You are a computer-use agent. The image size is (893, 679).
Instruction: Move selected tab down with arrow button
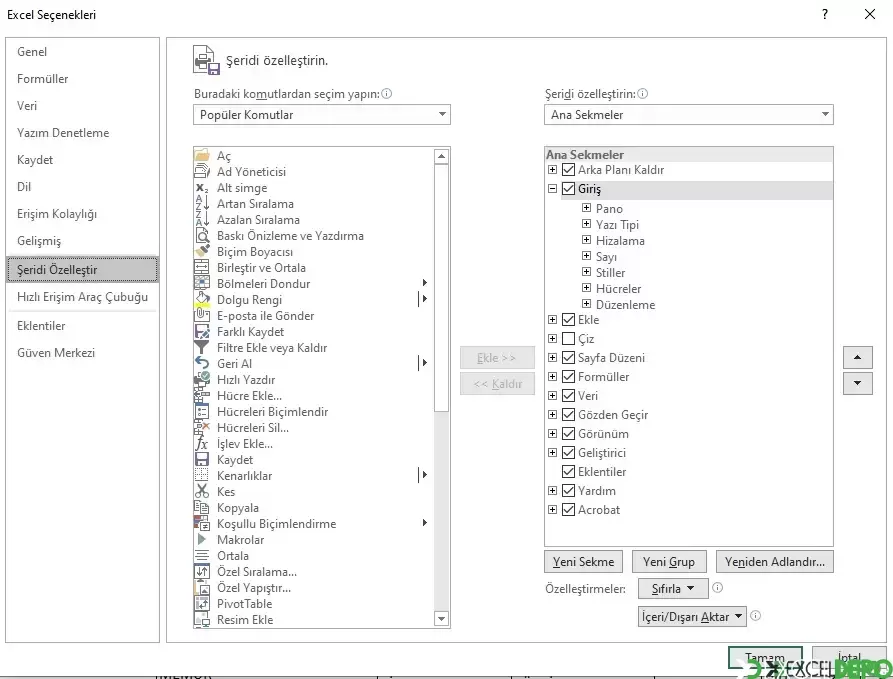(858, 383)
